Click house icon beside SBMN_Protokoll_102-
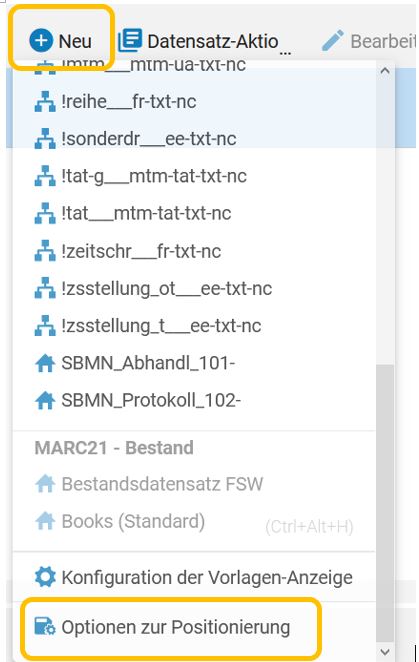Viewport: 419px width, 662px height. click(x=45, y=400)
